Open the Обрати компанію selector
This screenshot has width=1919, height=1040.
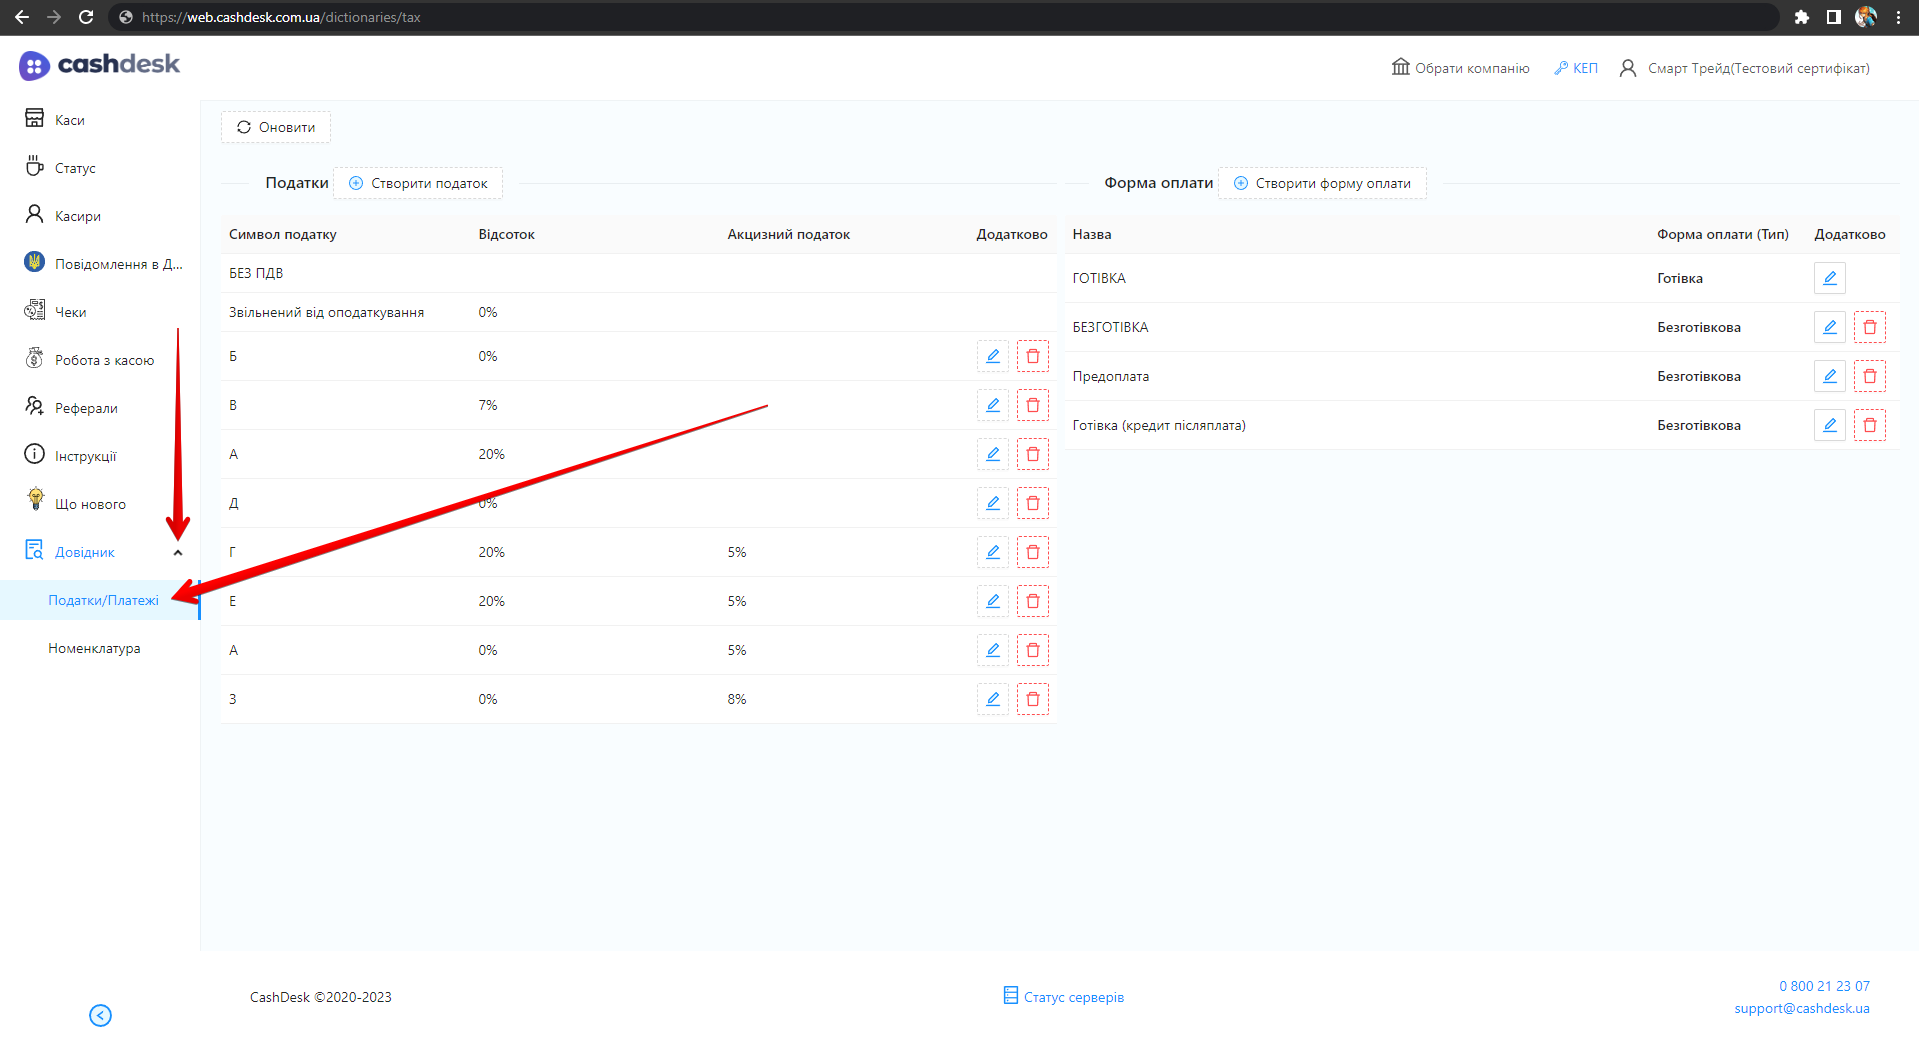pyautogui.click(x=1461, y=68)
